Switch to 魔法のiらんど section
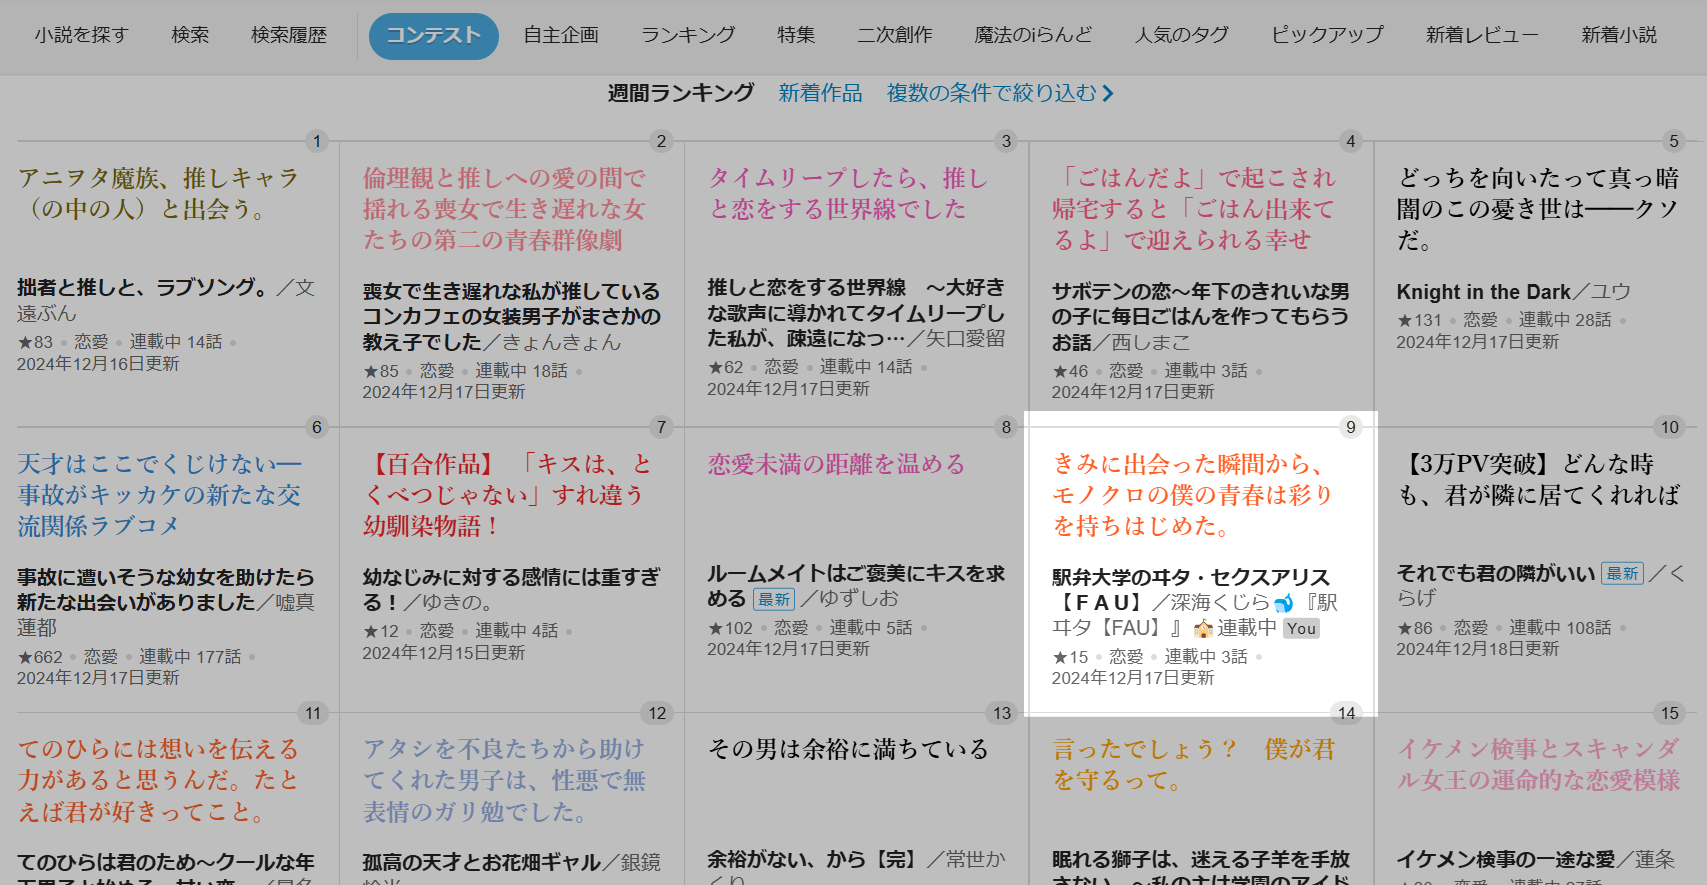This screenshot has height=885, width=1707. (1033, 35)
